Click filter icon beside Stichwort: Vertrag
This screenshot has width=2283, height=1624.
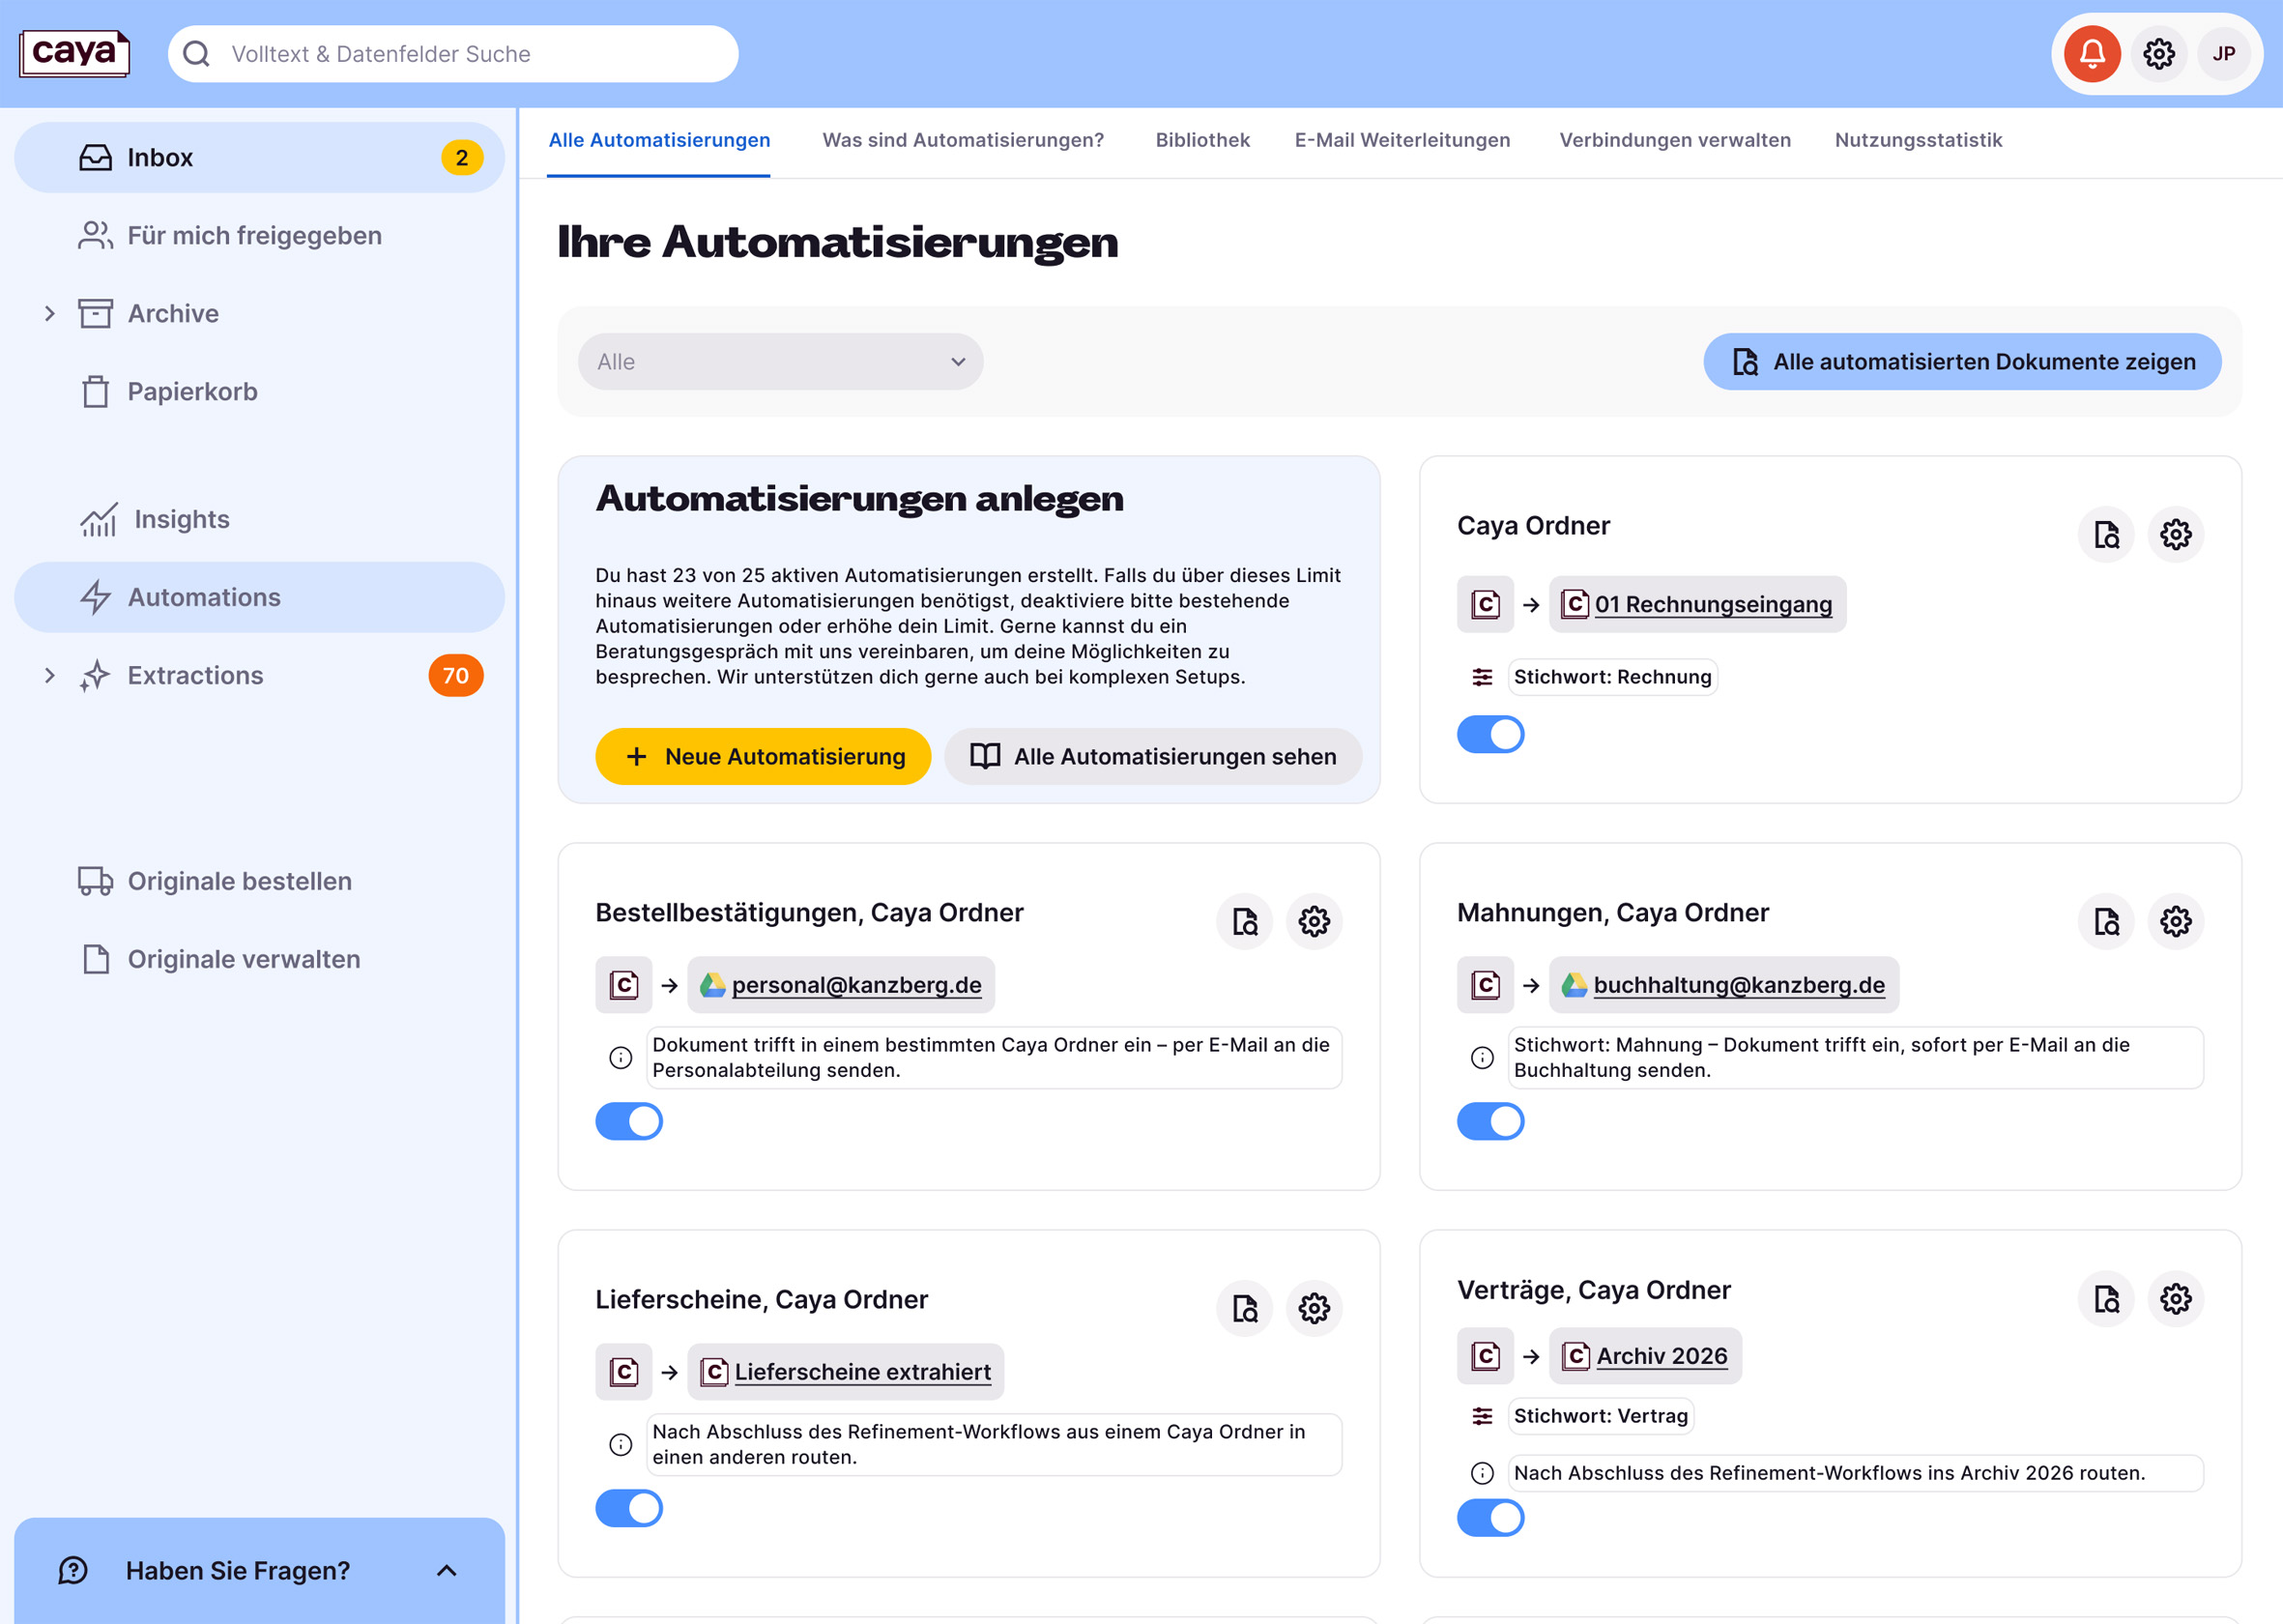point(1482,1416)
